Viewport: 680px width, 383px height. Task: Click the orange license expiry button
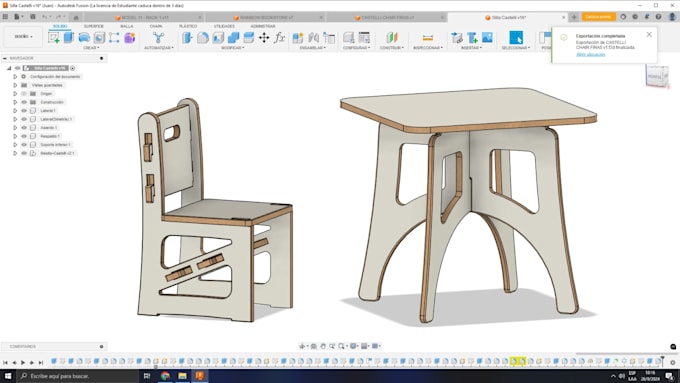tap(598, 17)
